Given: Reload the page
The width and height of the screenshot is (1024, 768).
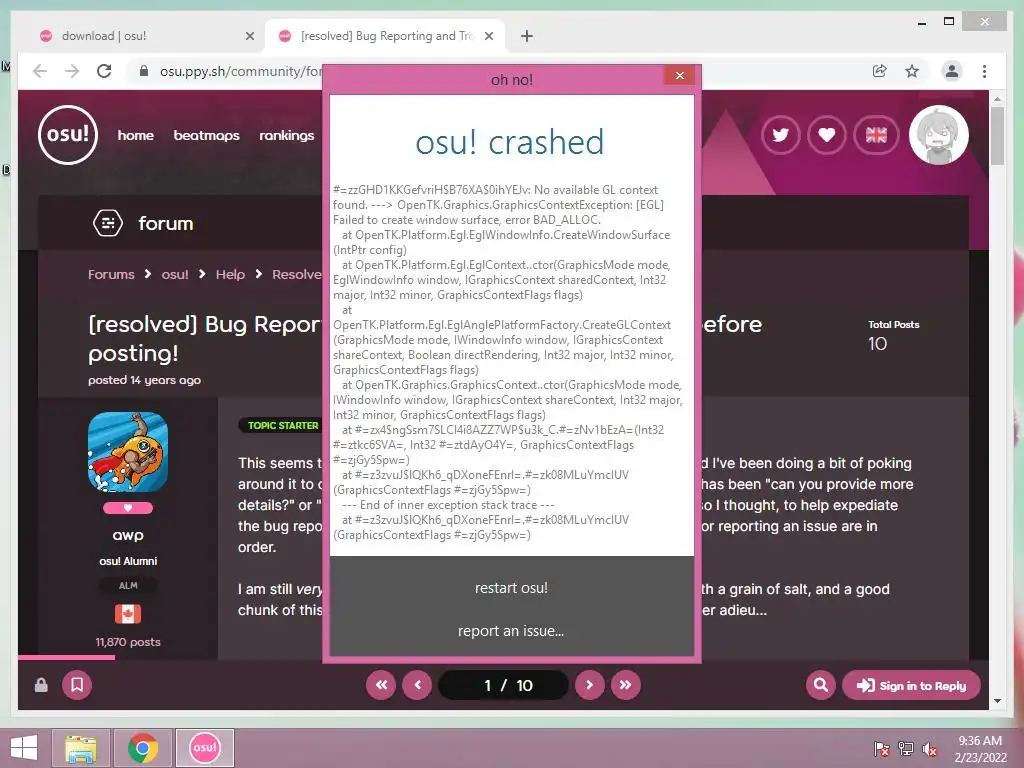Looking at the screenshot, I should coord(104,71).
